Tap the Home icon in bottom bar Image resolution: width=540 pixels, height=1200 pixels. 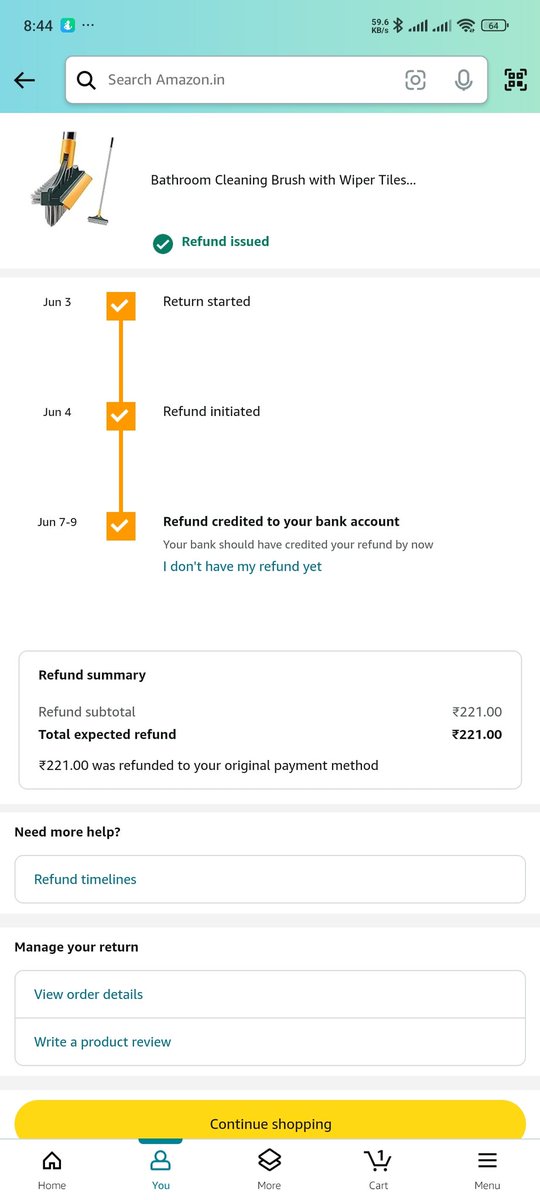pos(52,1168)
